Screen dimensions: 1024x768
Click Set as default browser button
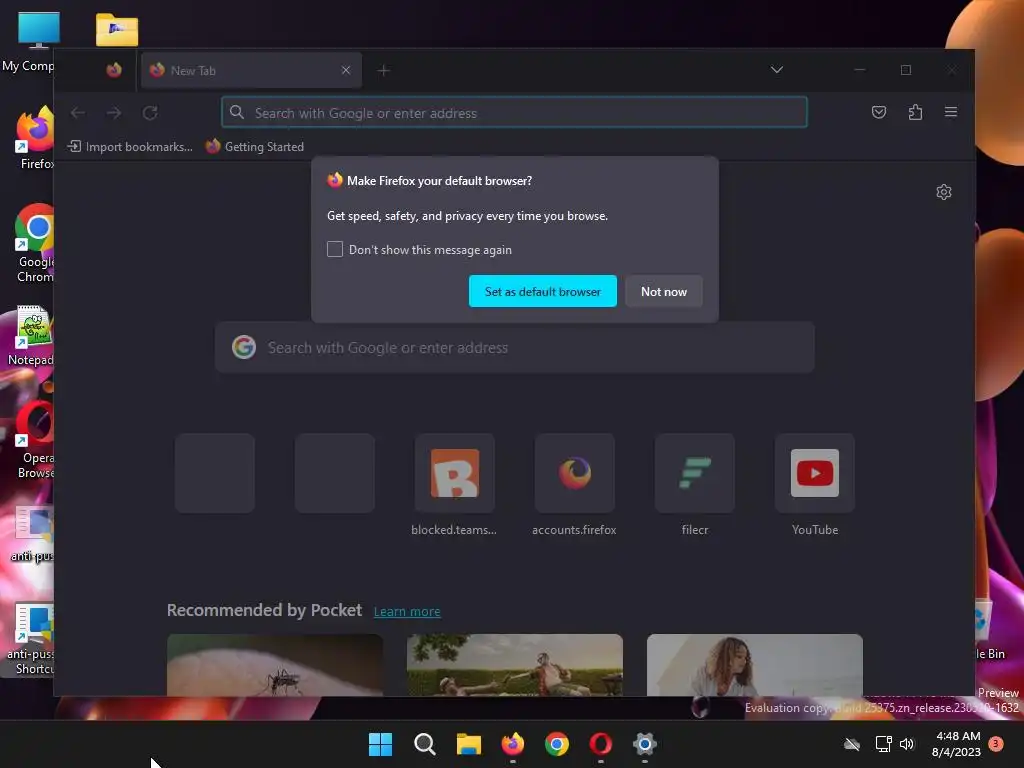coord(543,291)
